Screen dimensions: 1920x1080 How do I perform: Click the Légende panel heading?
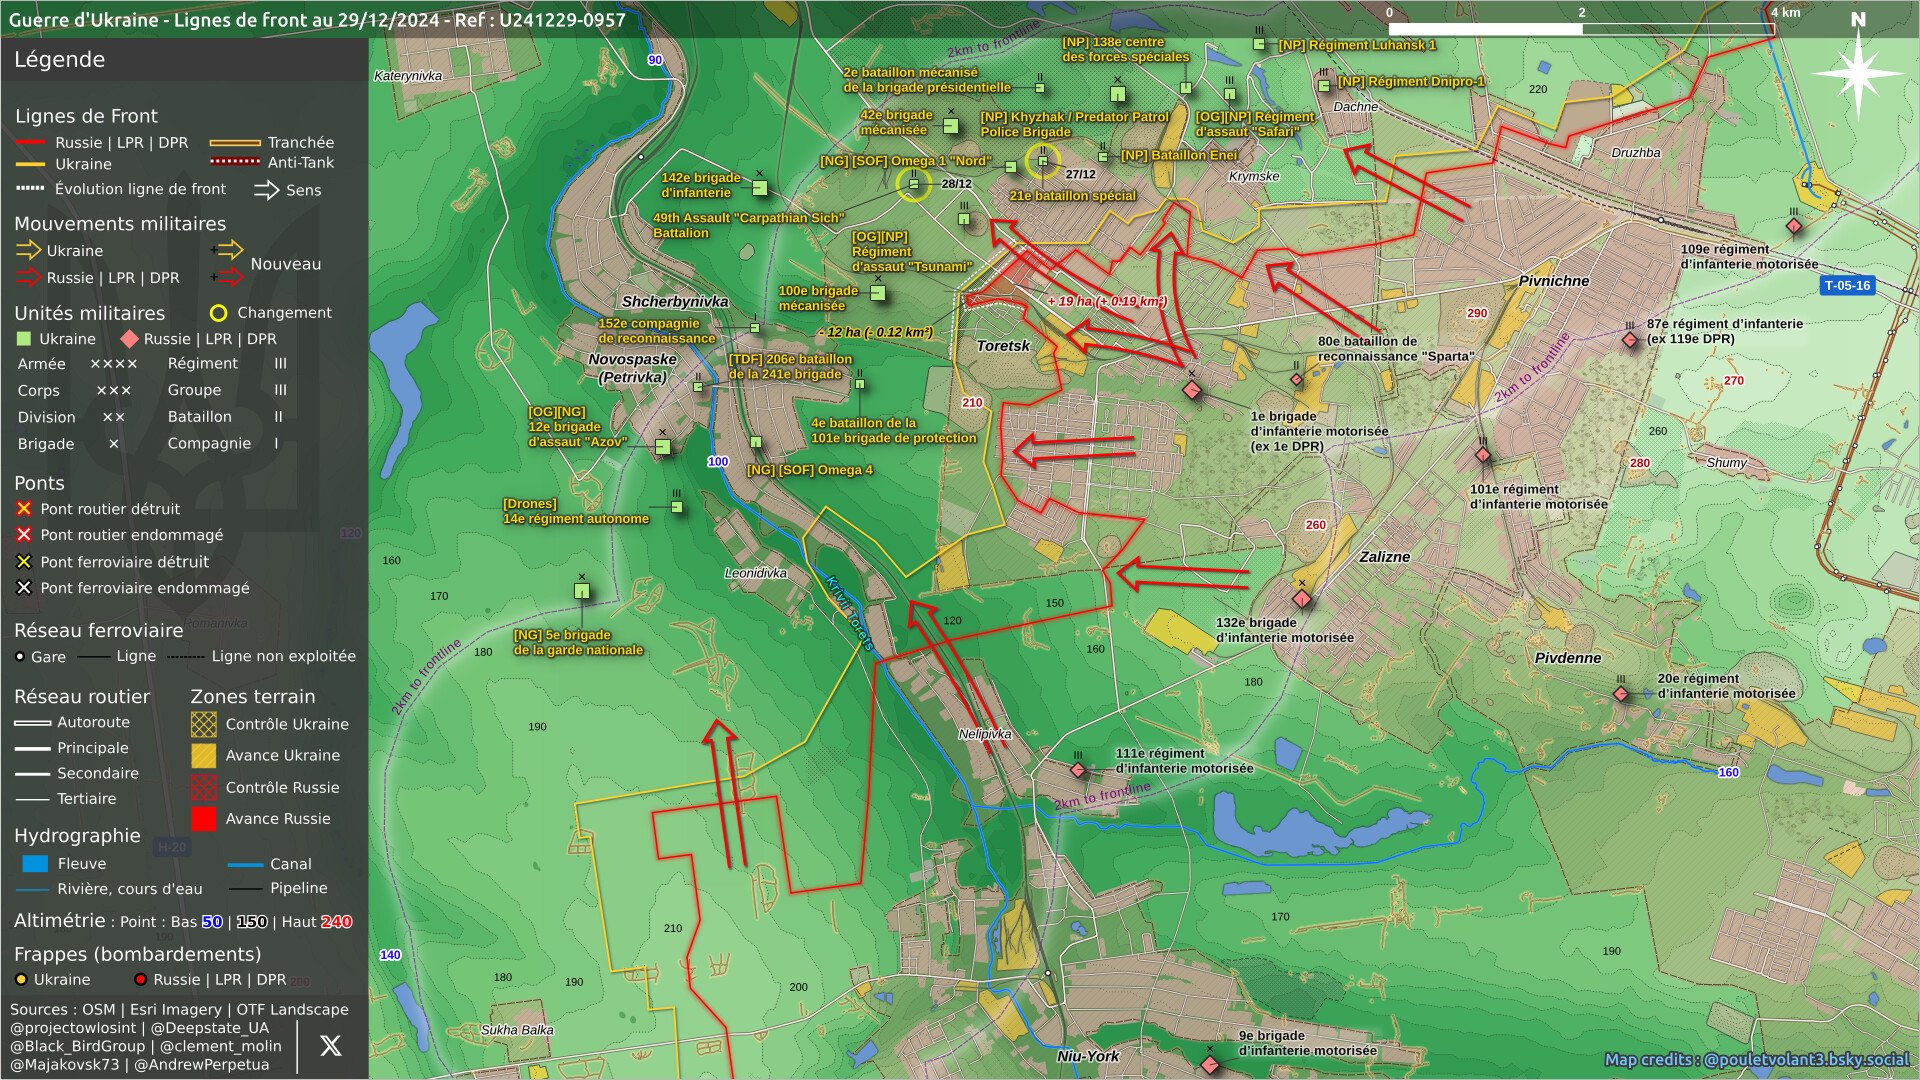click(x=59, y=59)
